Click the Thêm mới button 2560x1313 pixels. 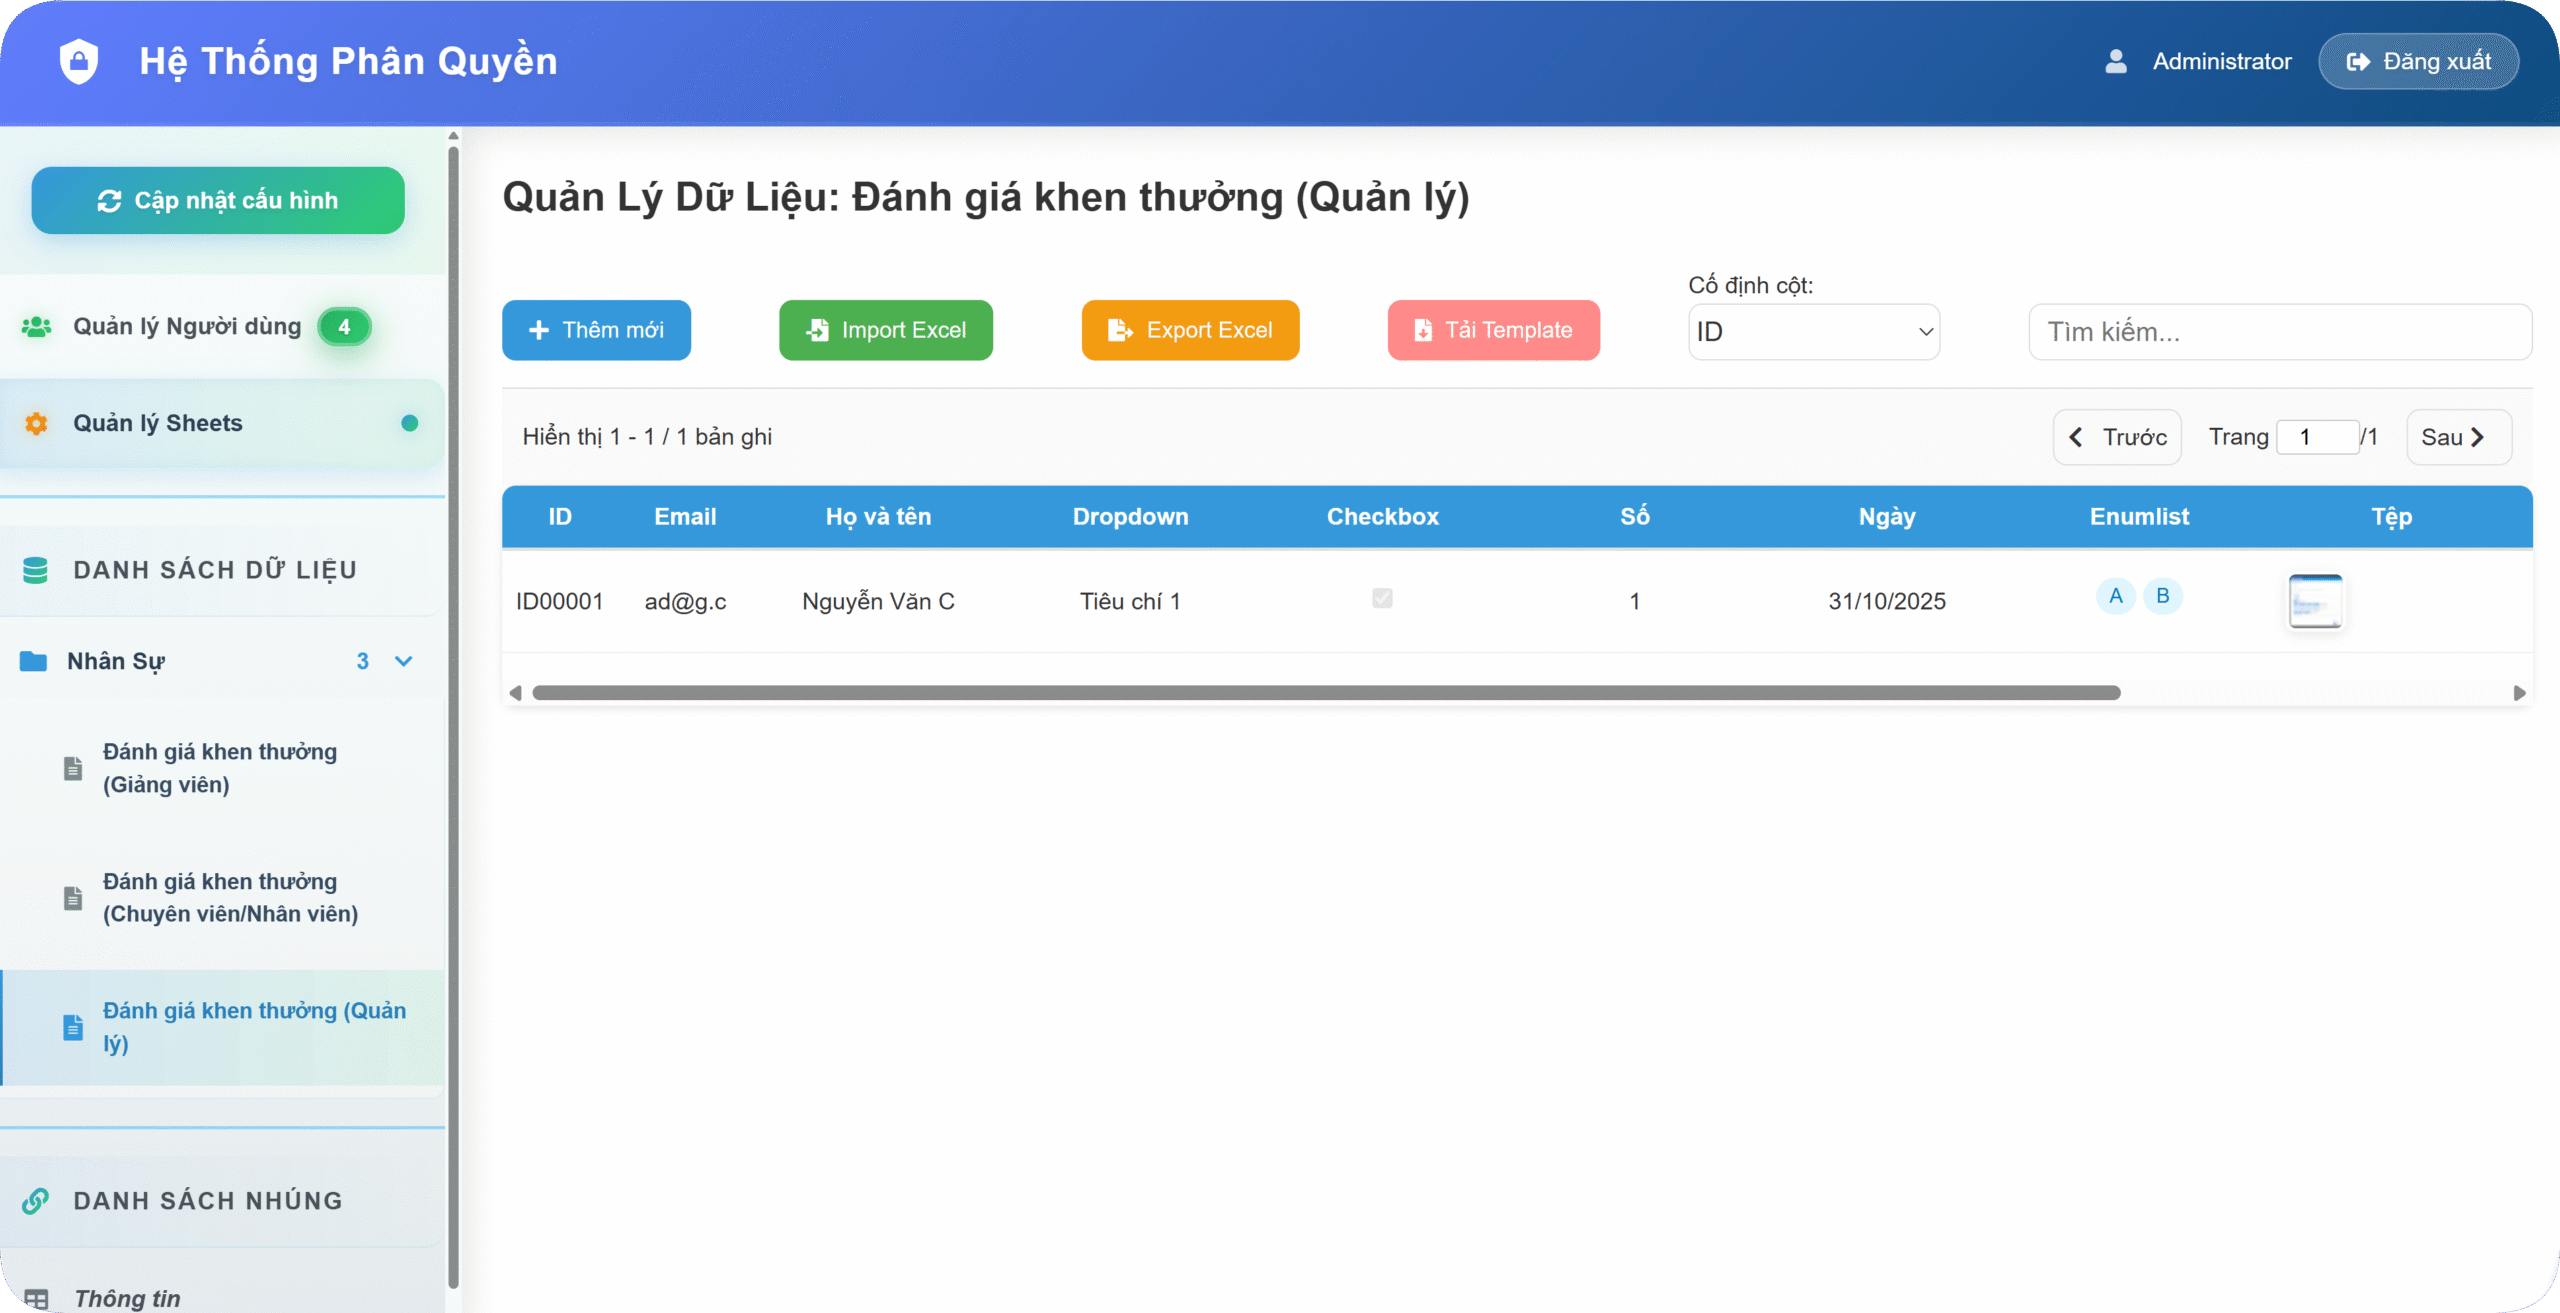(x=596, y=330)
